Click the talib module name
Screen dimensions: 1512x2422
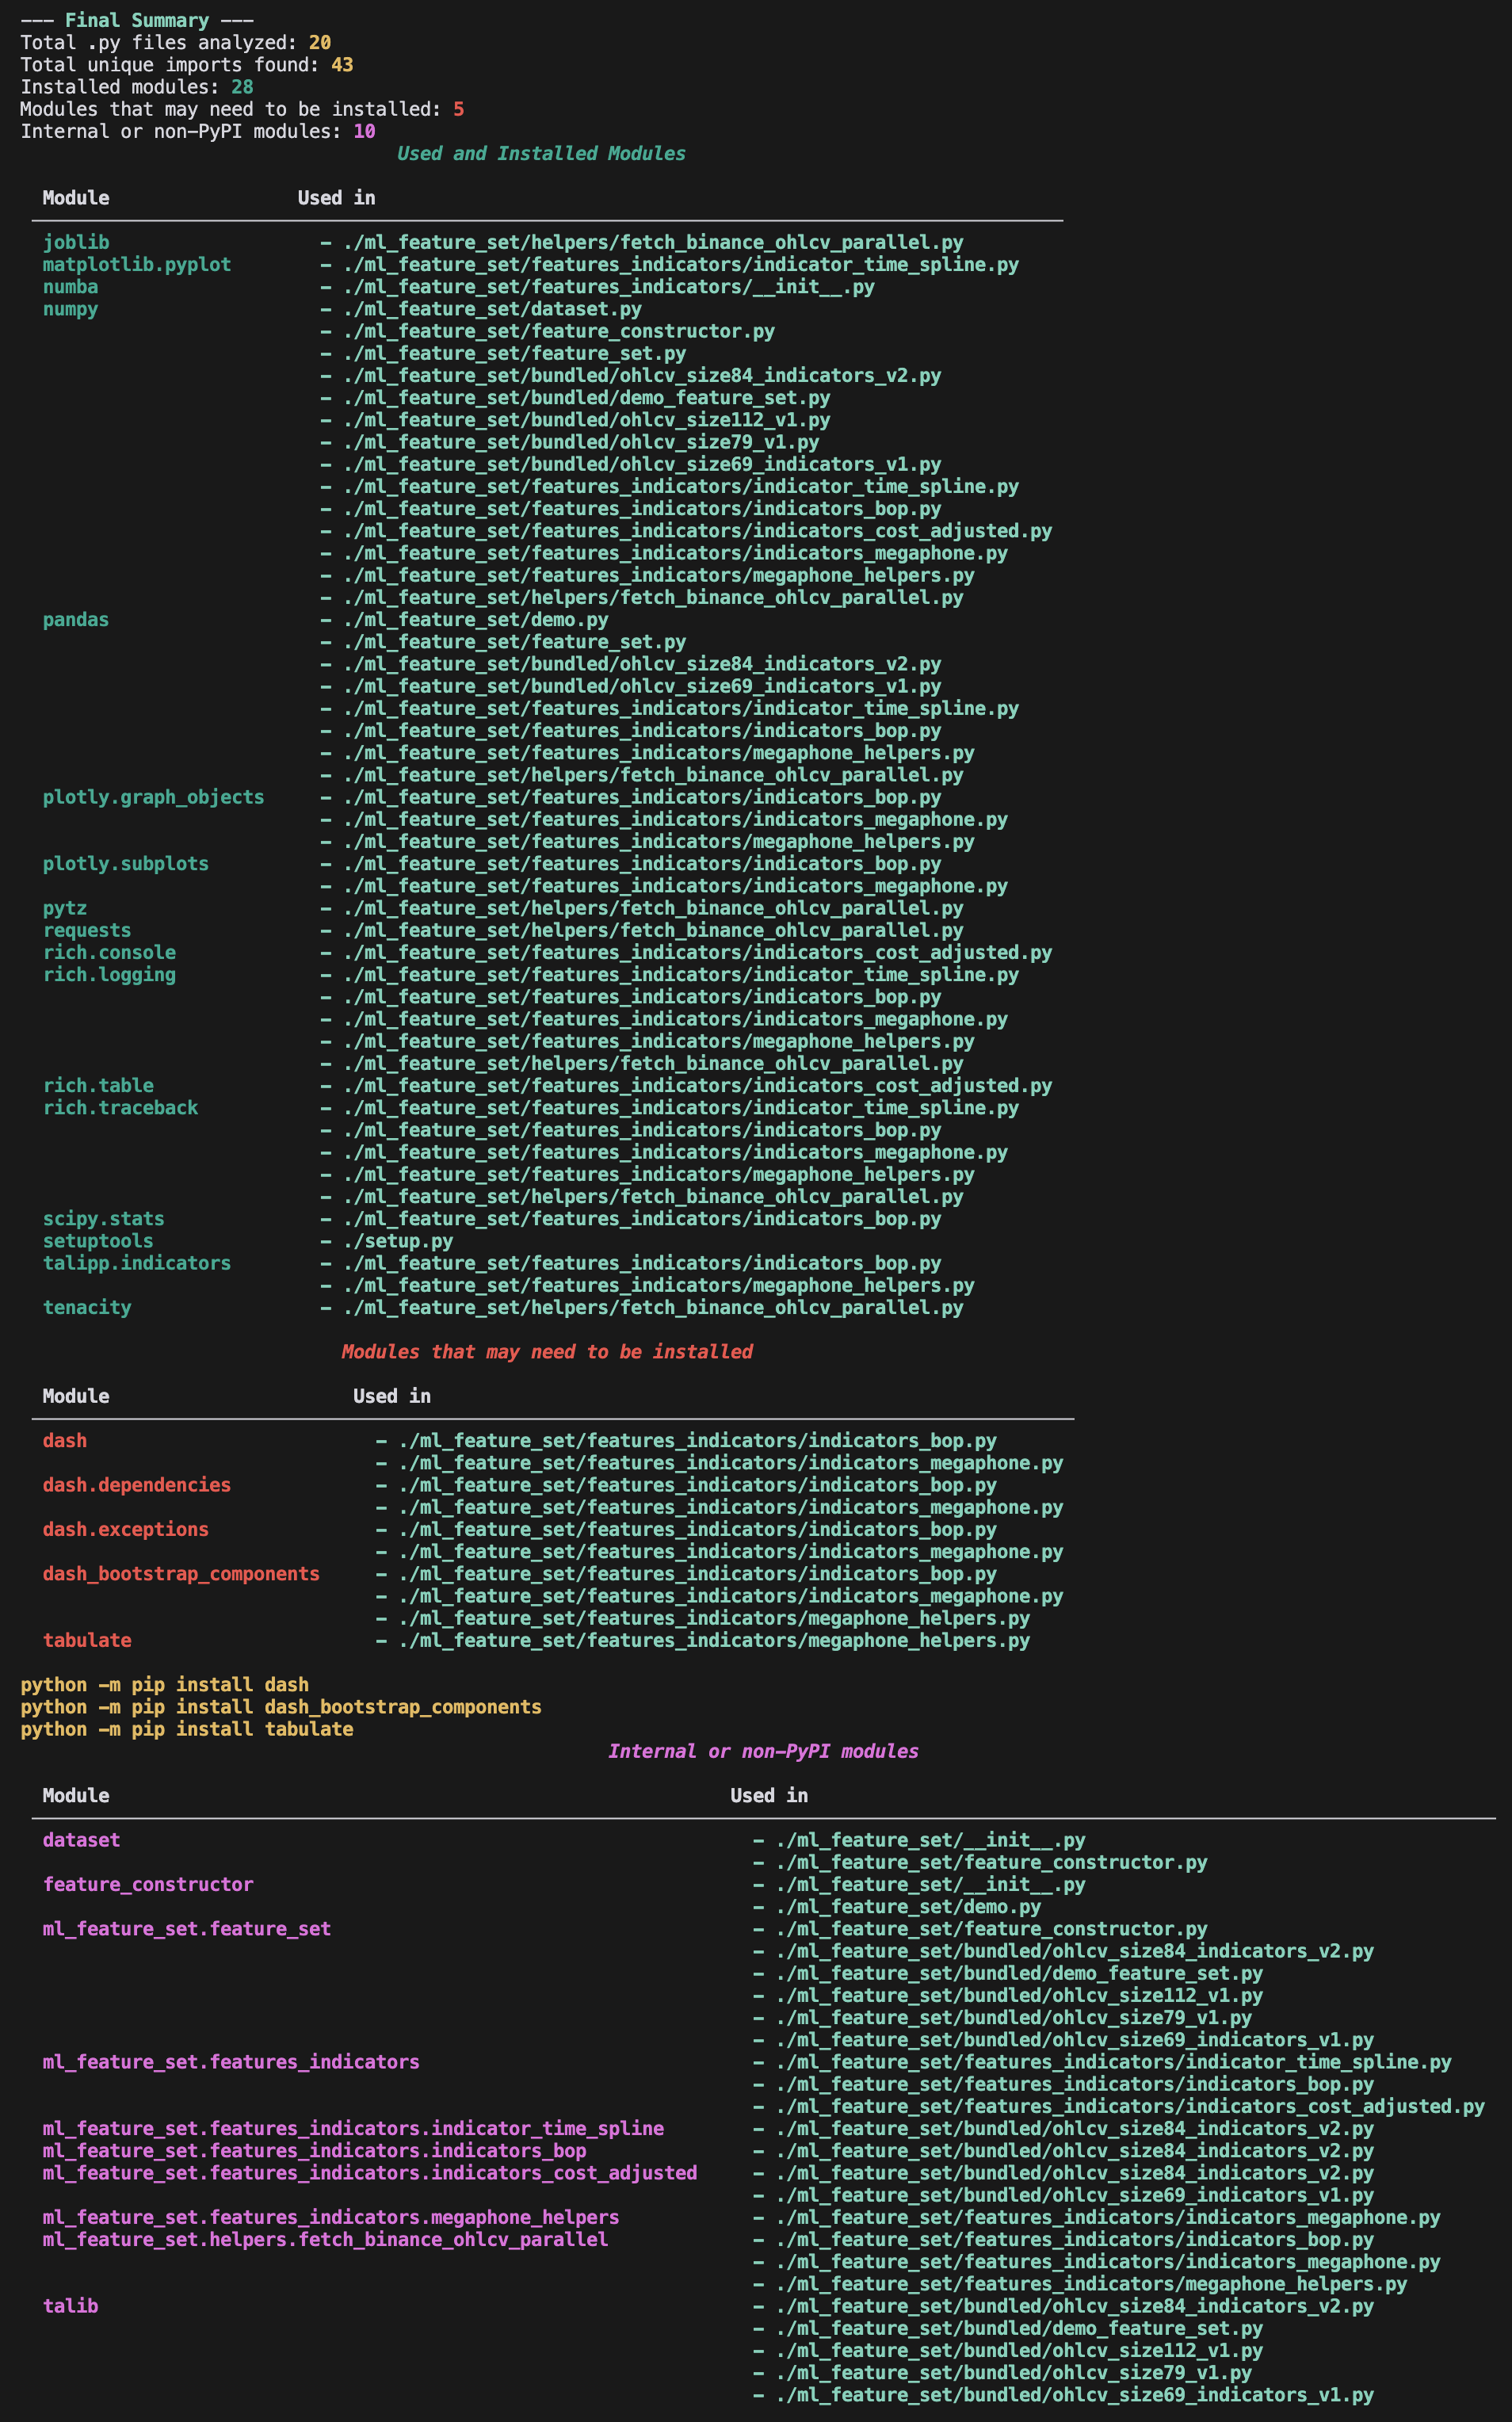pos(70,2306)
